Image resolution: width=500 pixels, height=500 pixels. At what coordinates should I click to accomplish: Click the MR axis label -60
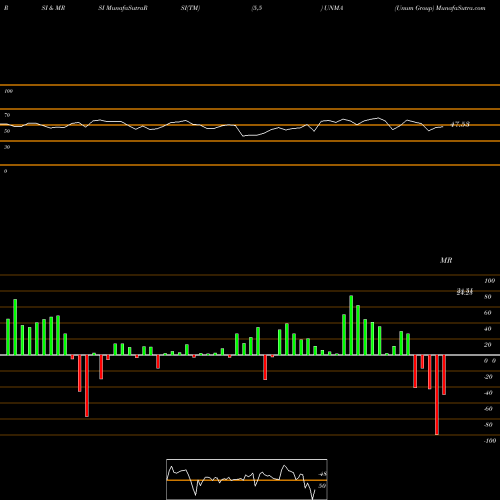point(488,409)
